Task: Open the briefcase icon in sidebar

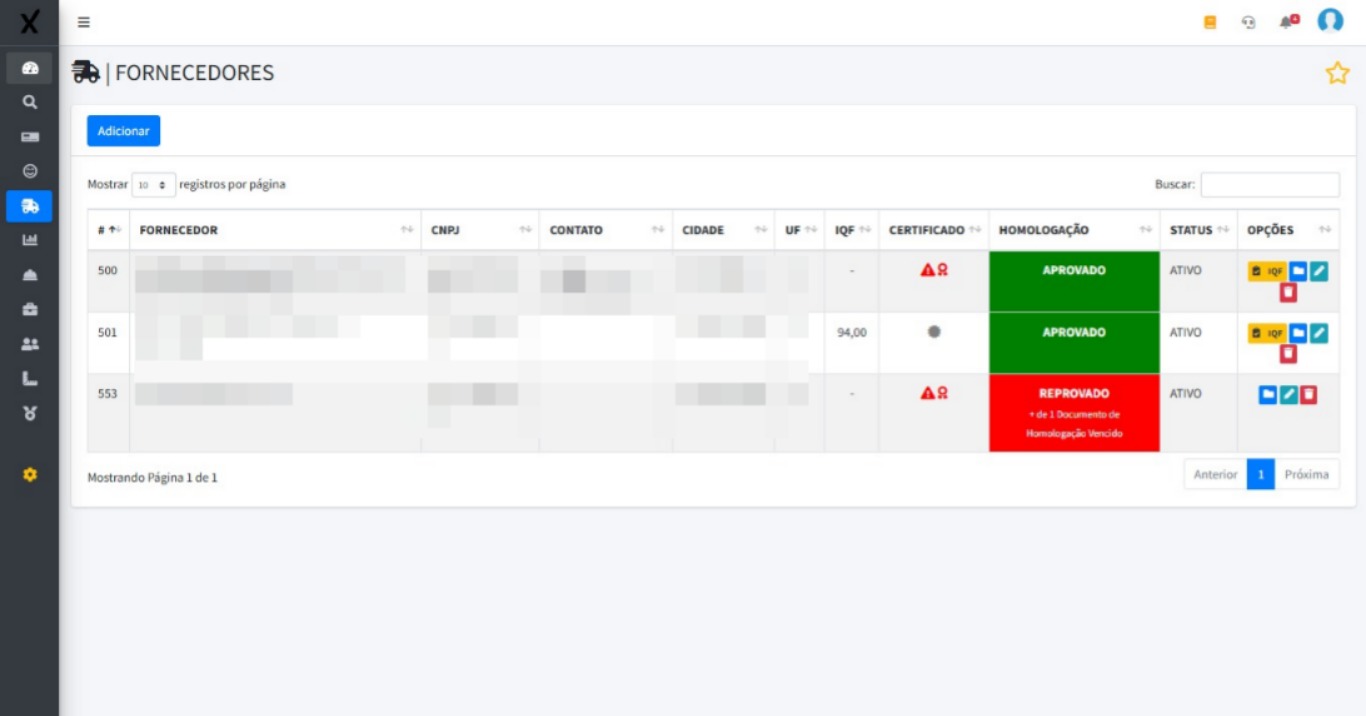Action: click(30, 309)
